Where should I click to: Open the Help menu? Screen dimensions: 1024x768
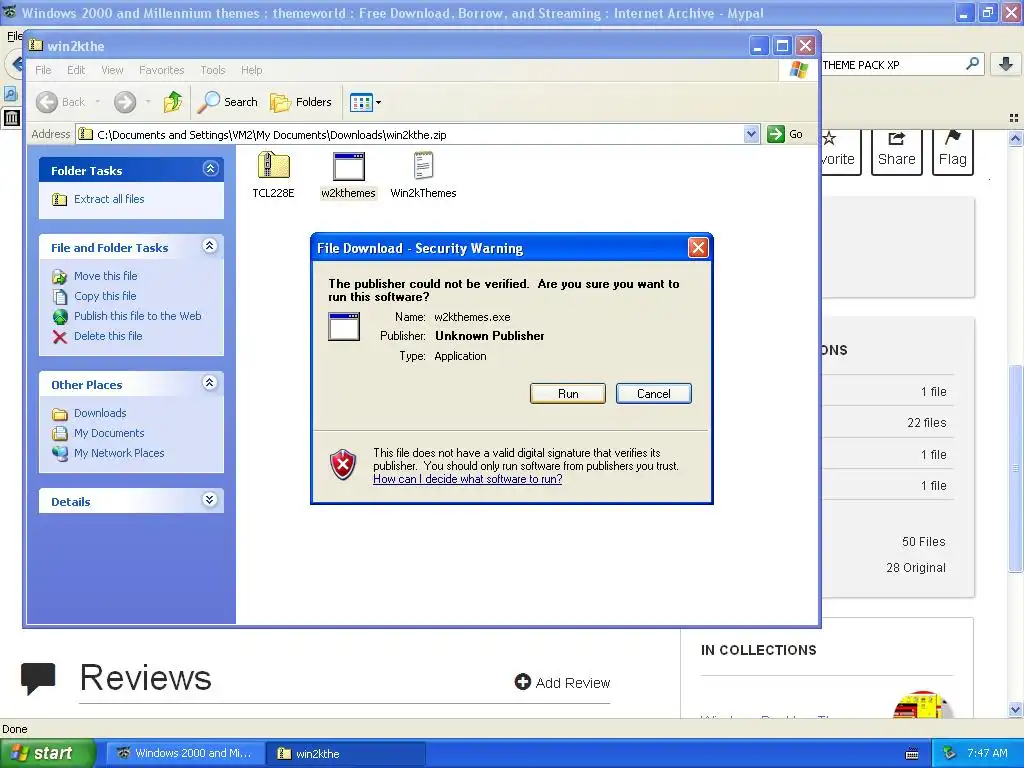pyautogui.click(x=251, y=70)
